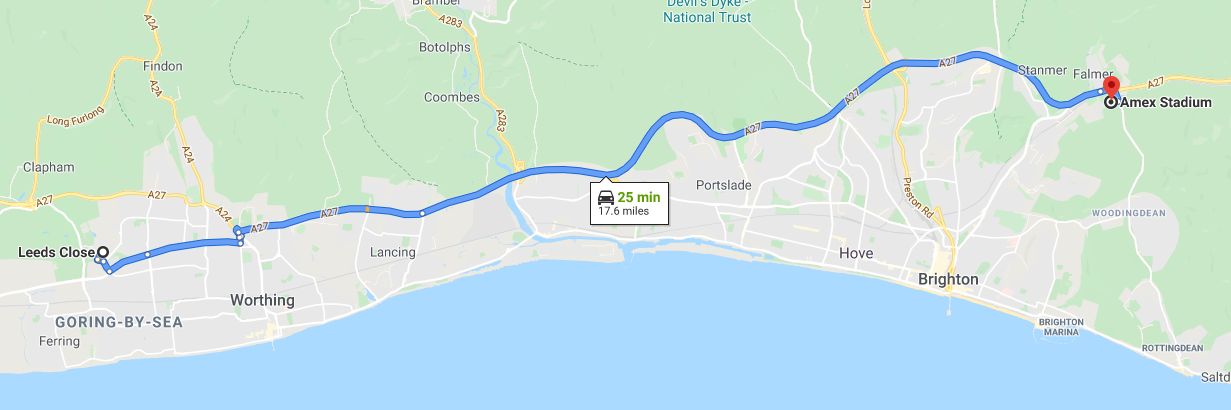Screen dimensions: 1231x410
Task: Click the Woodingdean area label
Action: 1126,213
